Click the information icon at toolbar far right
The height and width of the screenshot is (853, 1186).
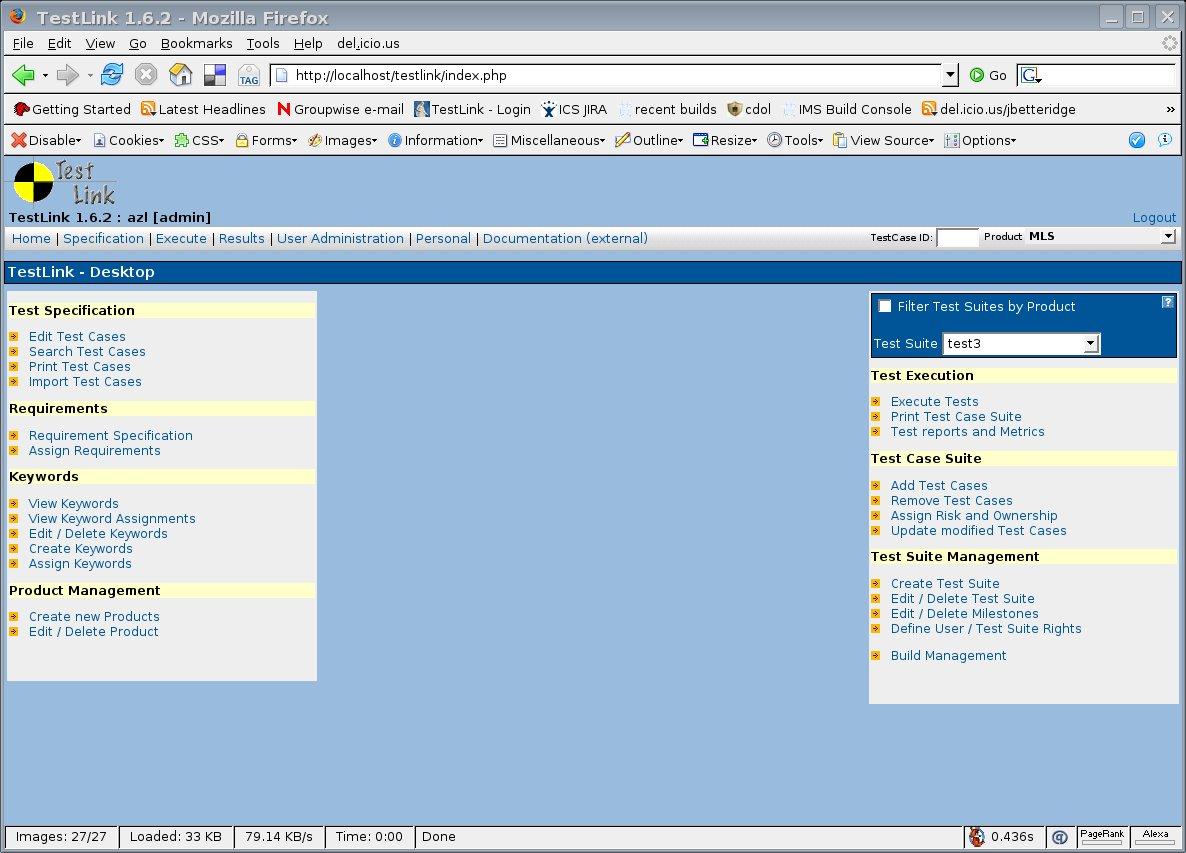pos(1165,140)
